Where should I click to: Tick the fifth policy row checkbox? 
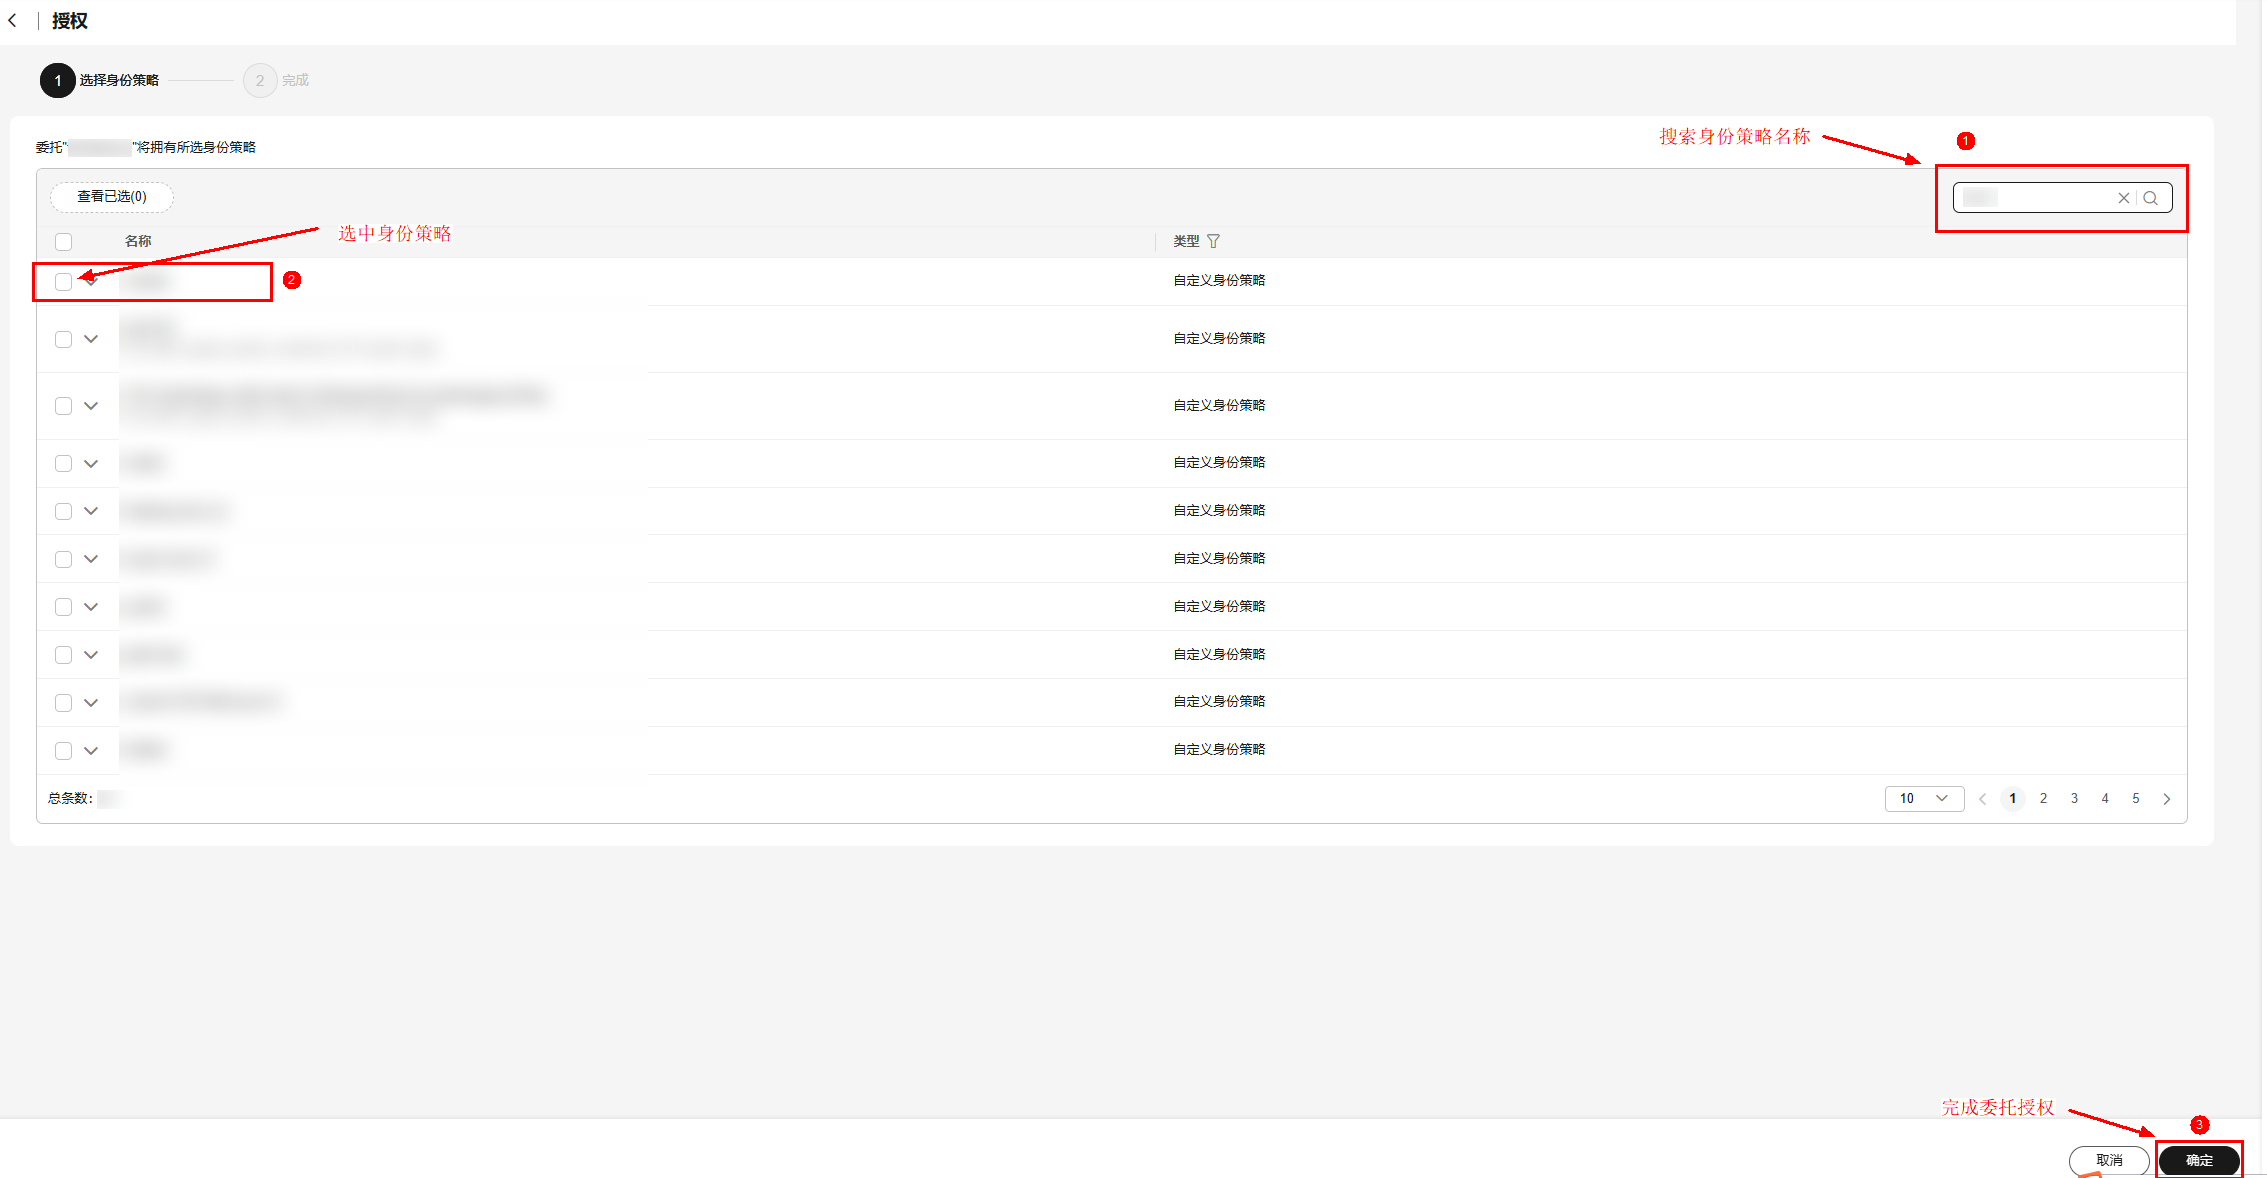tap(64, 511)
